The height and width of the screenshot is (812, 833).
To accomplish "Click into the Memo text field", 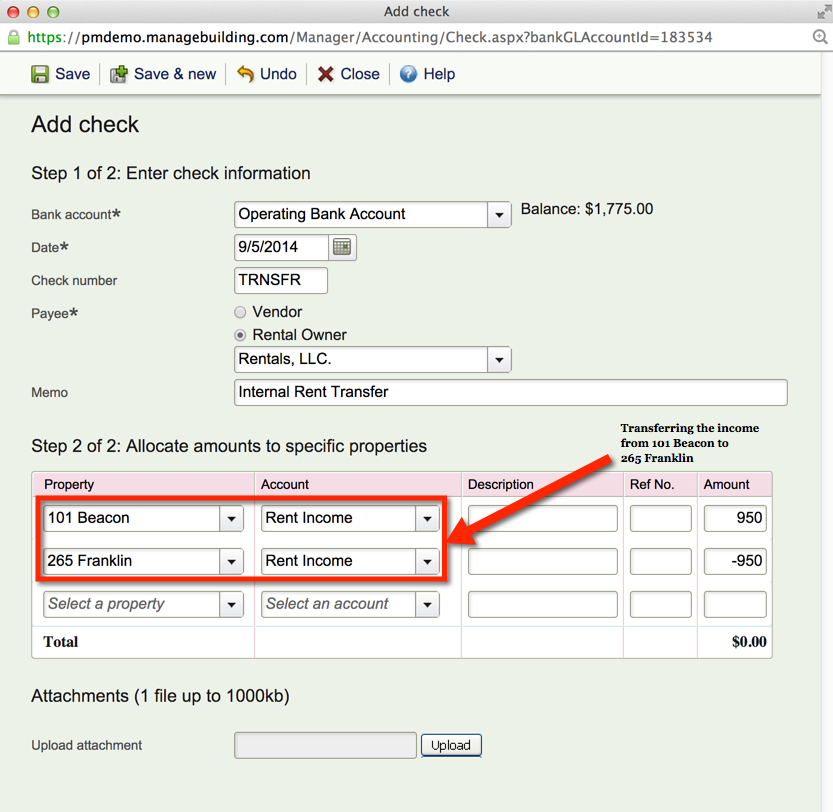I will [x=510, y=392].
